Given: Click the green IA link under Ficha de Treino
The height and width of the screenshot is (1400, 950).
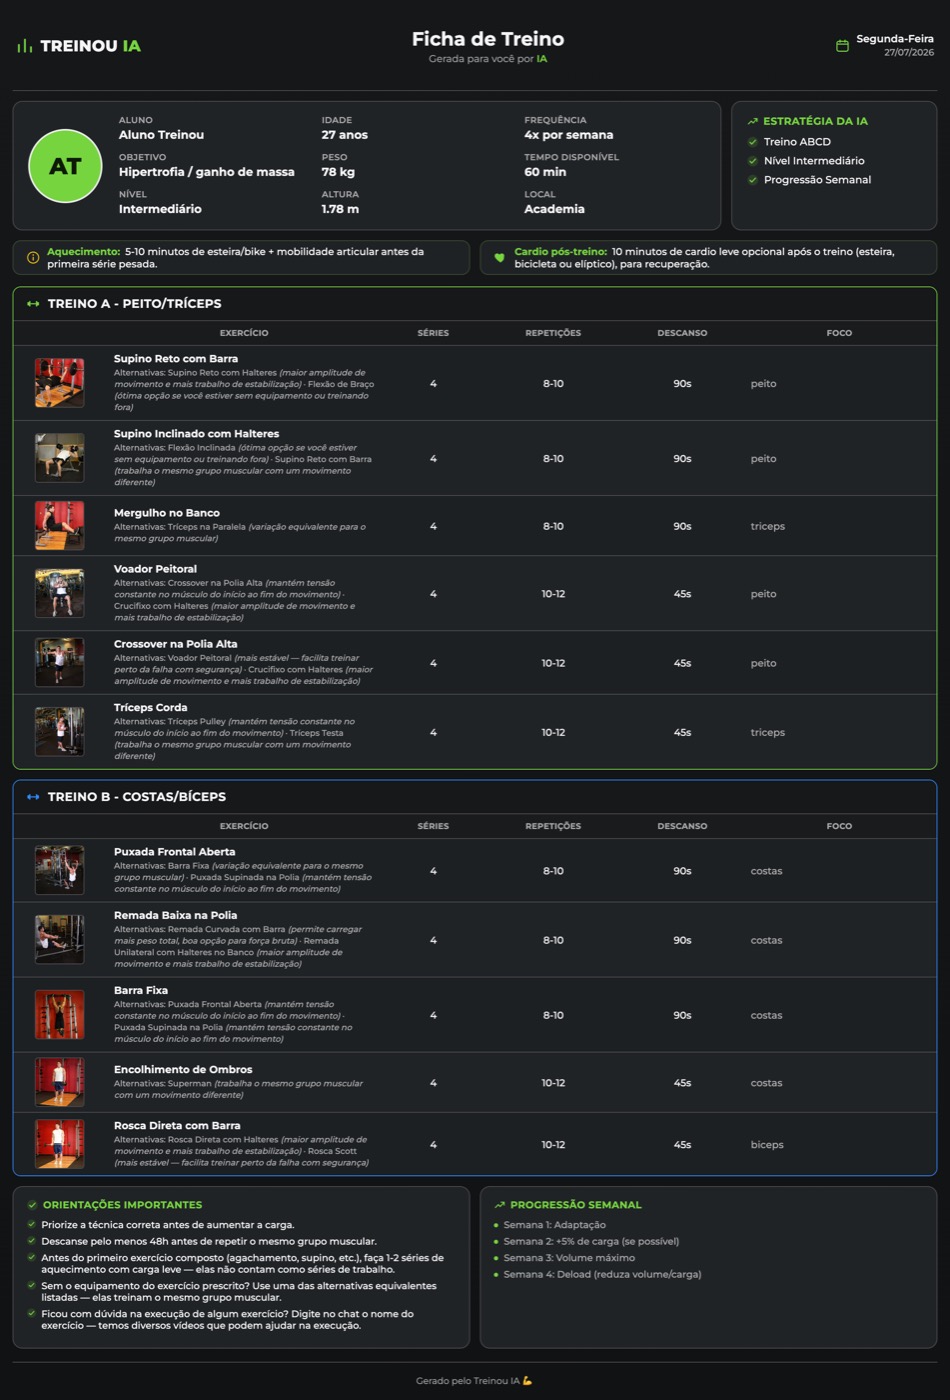Looking at the screenshot, I should [542, 59].
